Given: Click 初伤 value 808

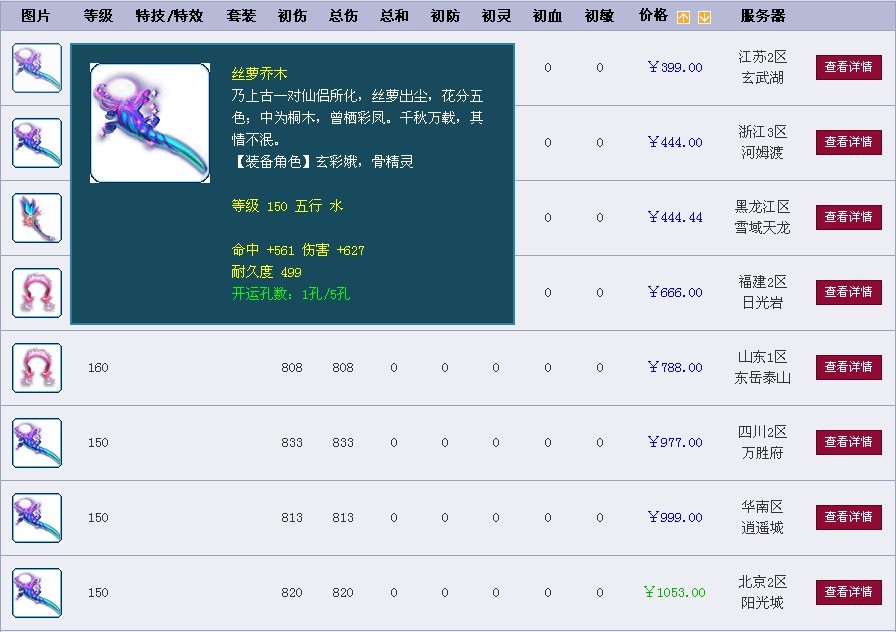Looking at the screenshot, I should click(292, 367).
